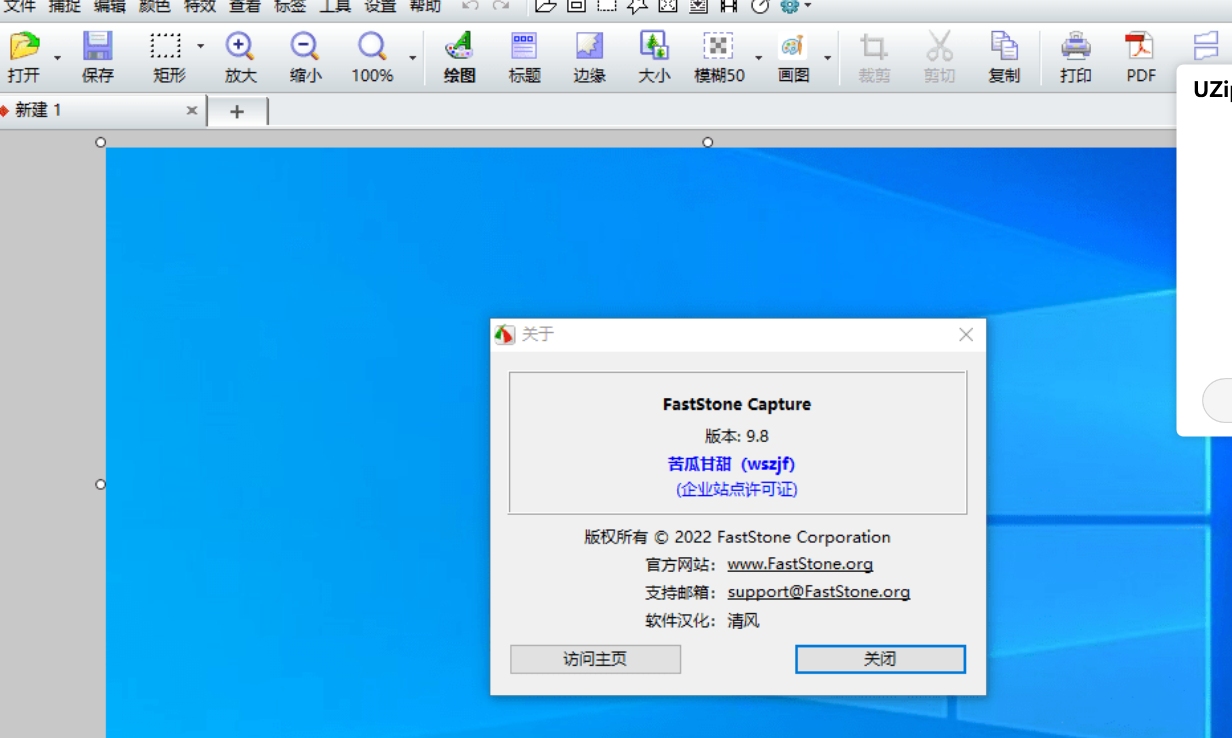Screen dimensions: 1232x738
Task: Click the 关于 dialog title icon
Action: pyautogui.click(x=505, y=334)
